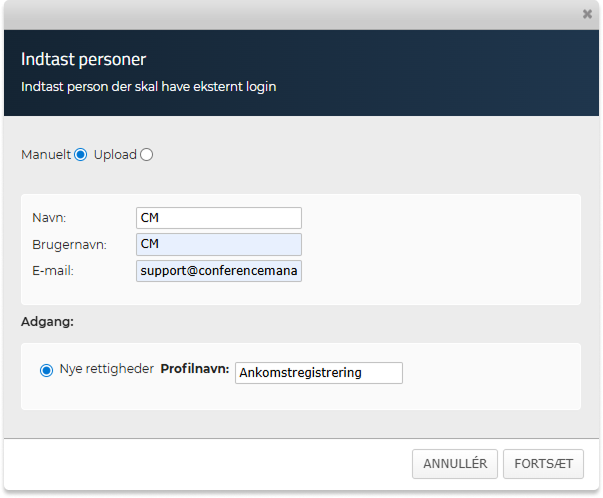Viewport: 603px width, 498px height.
Task: Click the Navn: field label
Action: [x=49, y=218]
